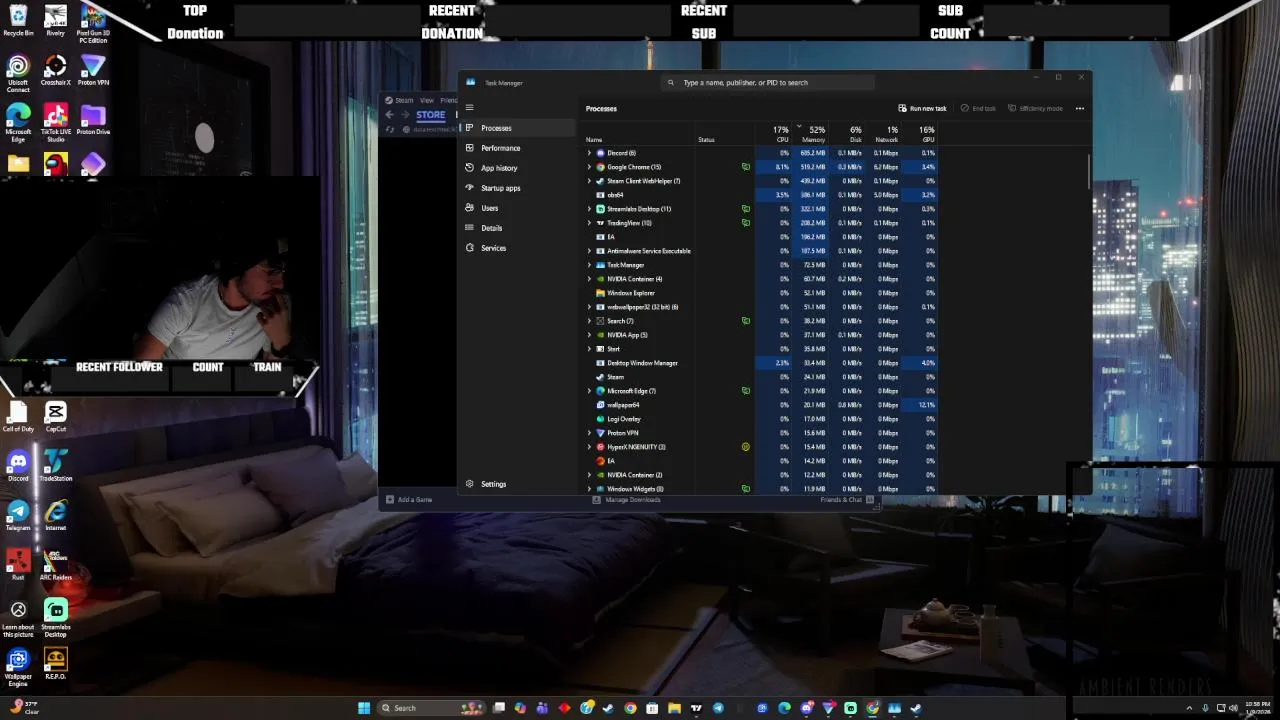
Task: Expand the Google Chrome (15) process group
Action: click(589, 167)
